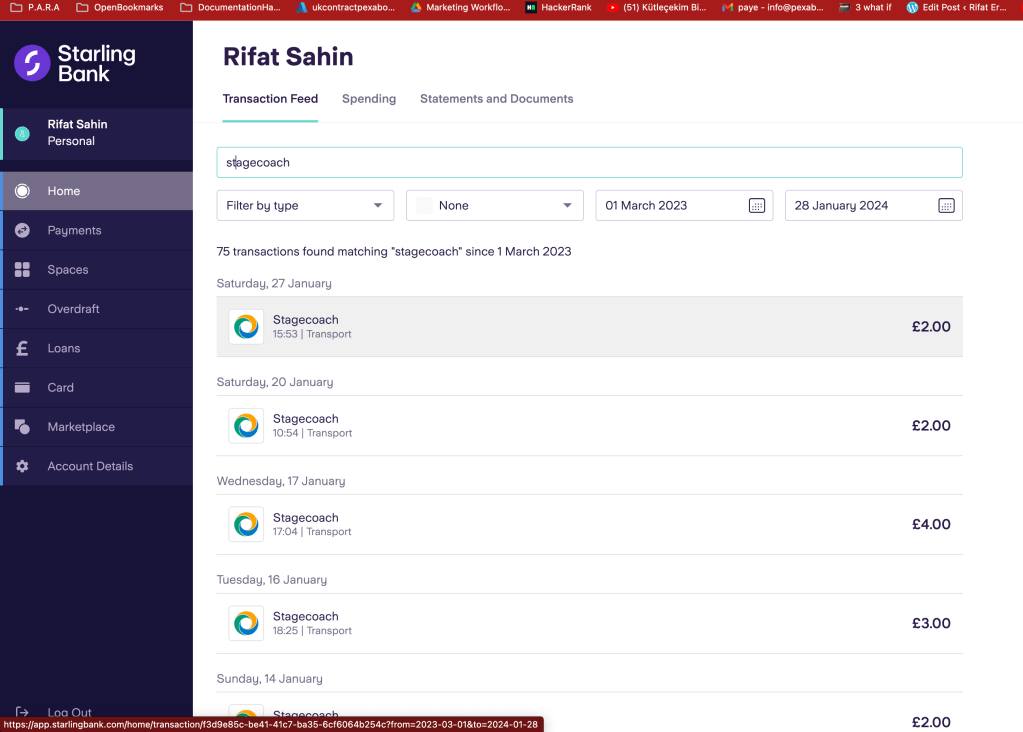Screen dimensions: 1023x732
Task: Click the Home sidebar icon
Action: coord(22,191)
